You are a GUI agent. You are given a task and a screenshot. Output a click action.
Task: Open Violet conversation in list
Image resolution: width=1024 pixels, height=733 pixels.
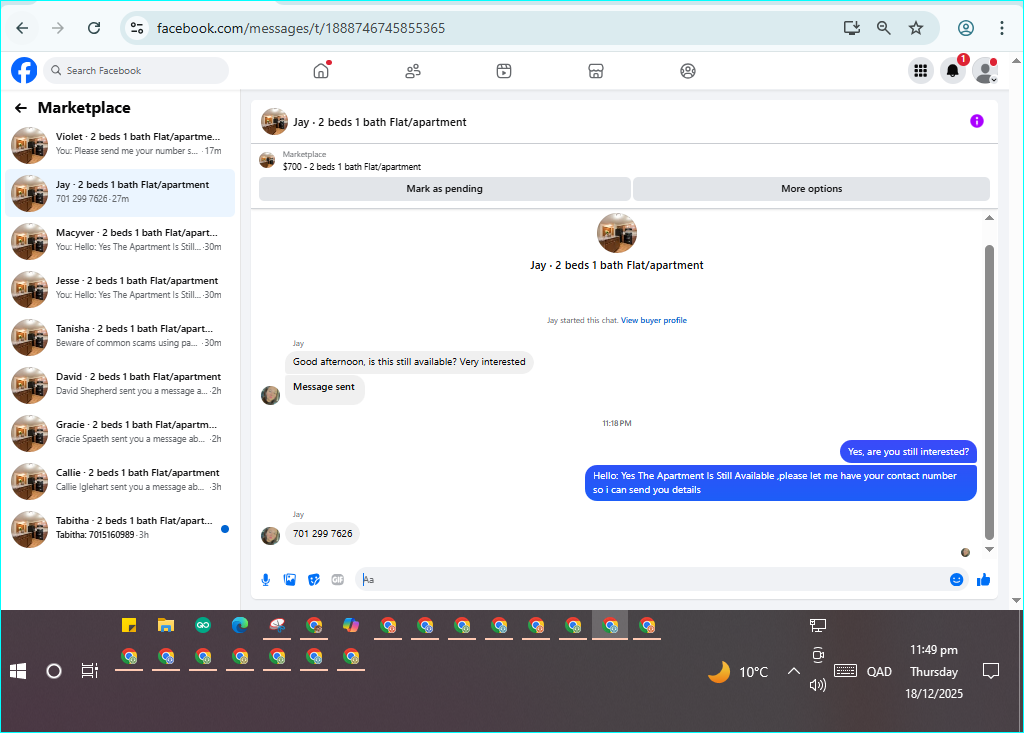120,144
